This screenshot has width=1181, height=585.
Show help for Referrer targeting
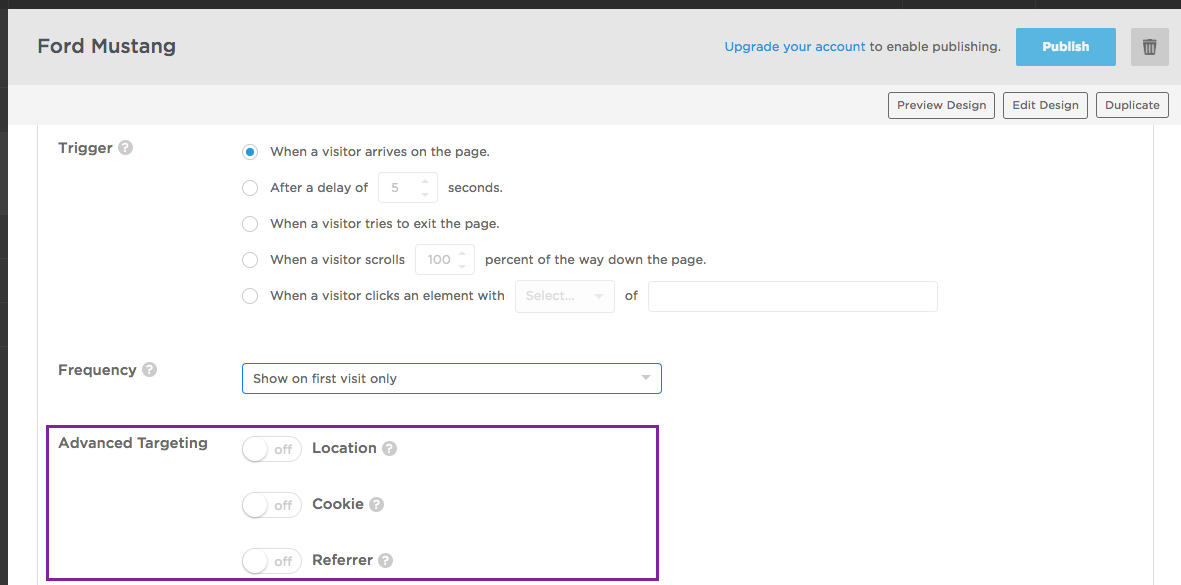click(386, 560)
